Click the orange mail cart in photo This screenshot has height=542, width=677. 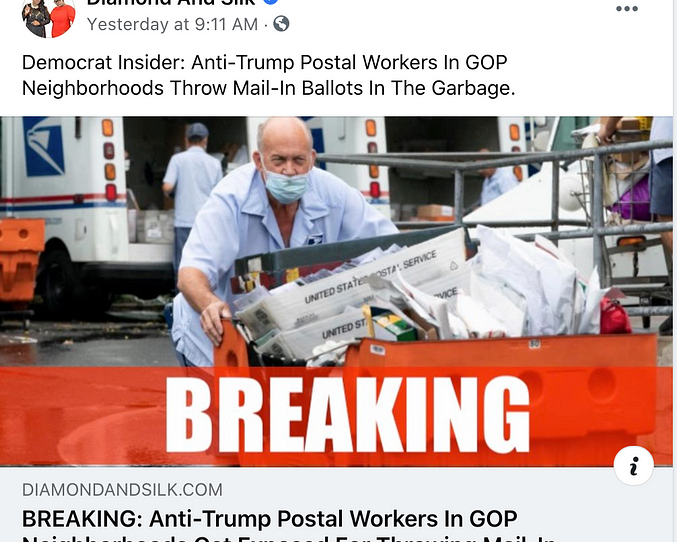[x=436, y=352]
